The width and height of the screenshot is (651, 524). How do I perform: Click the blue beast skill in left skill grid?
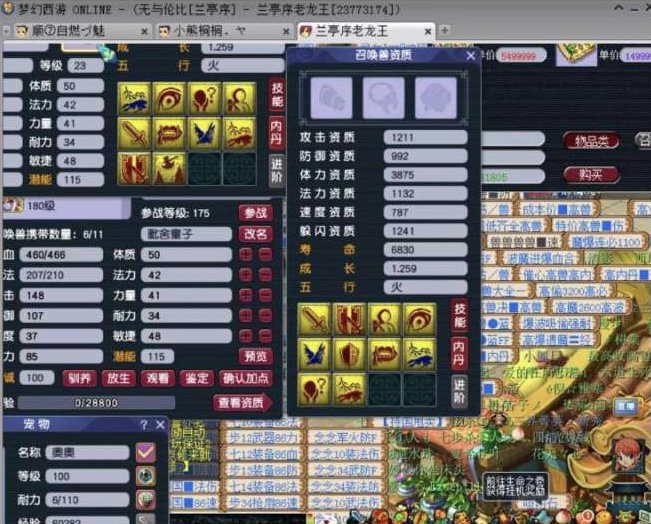click(134, 99)
